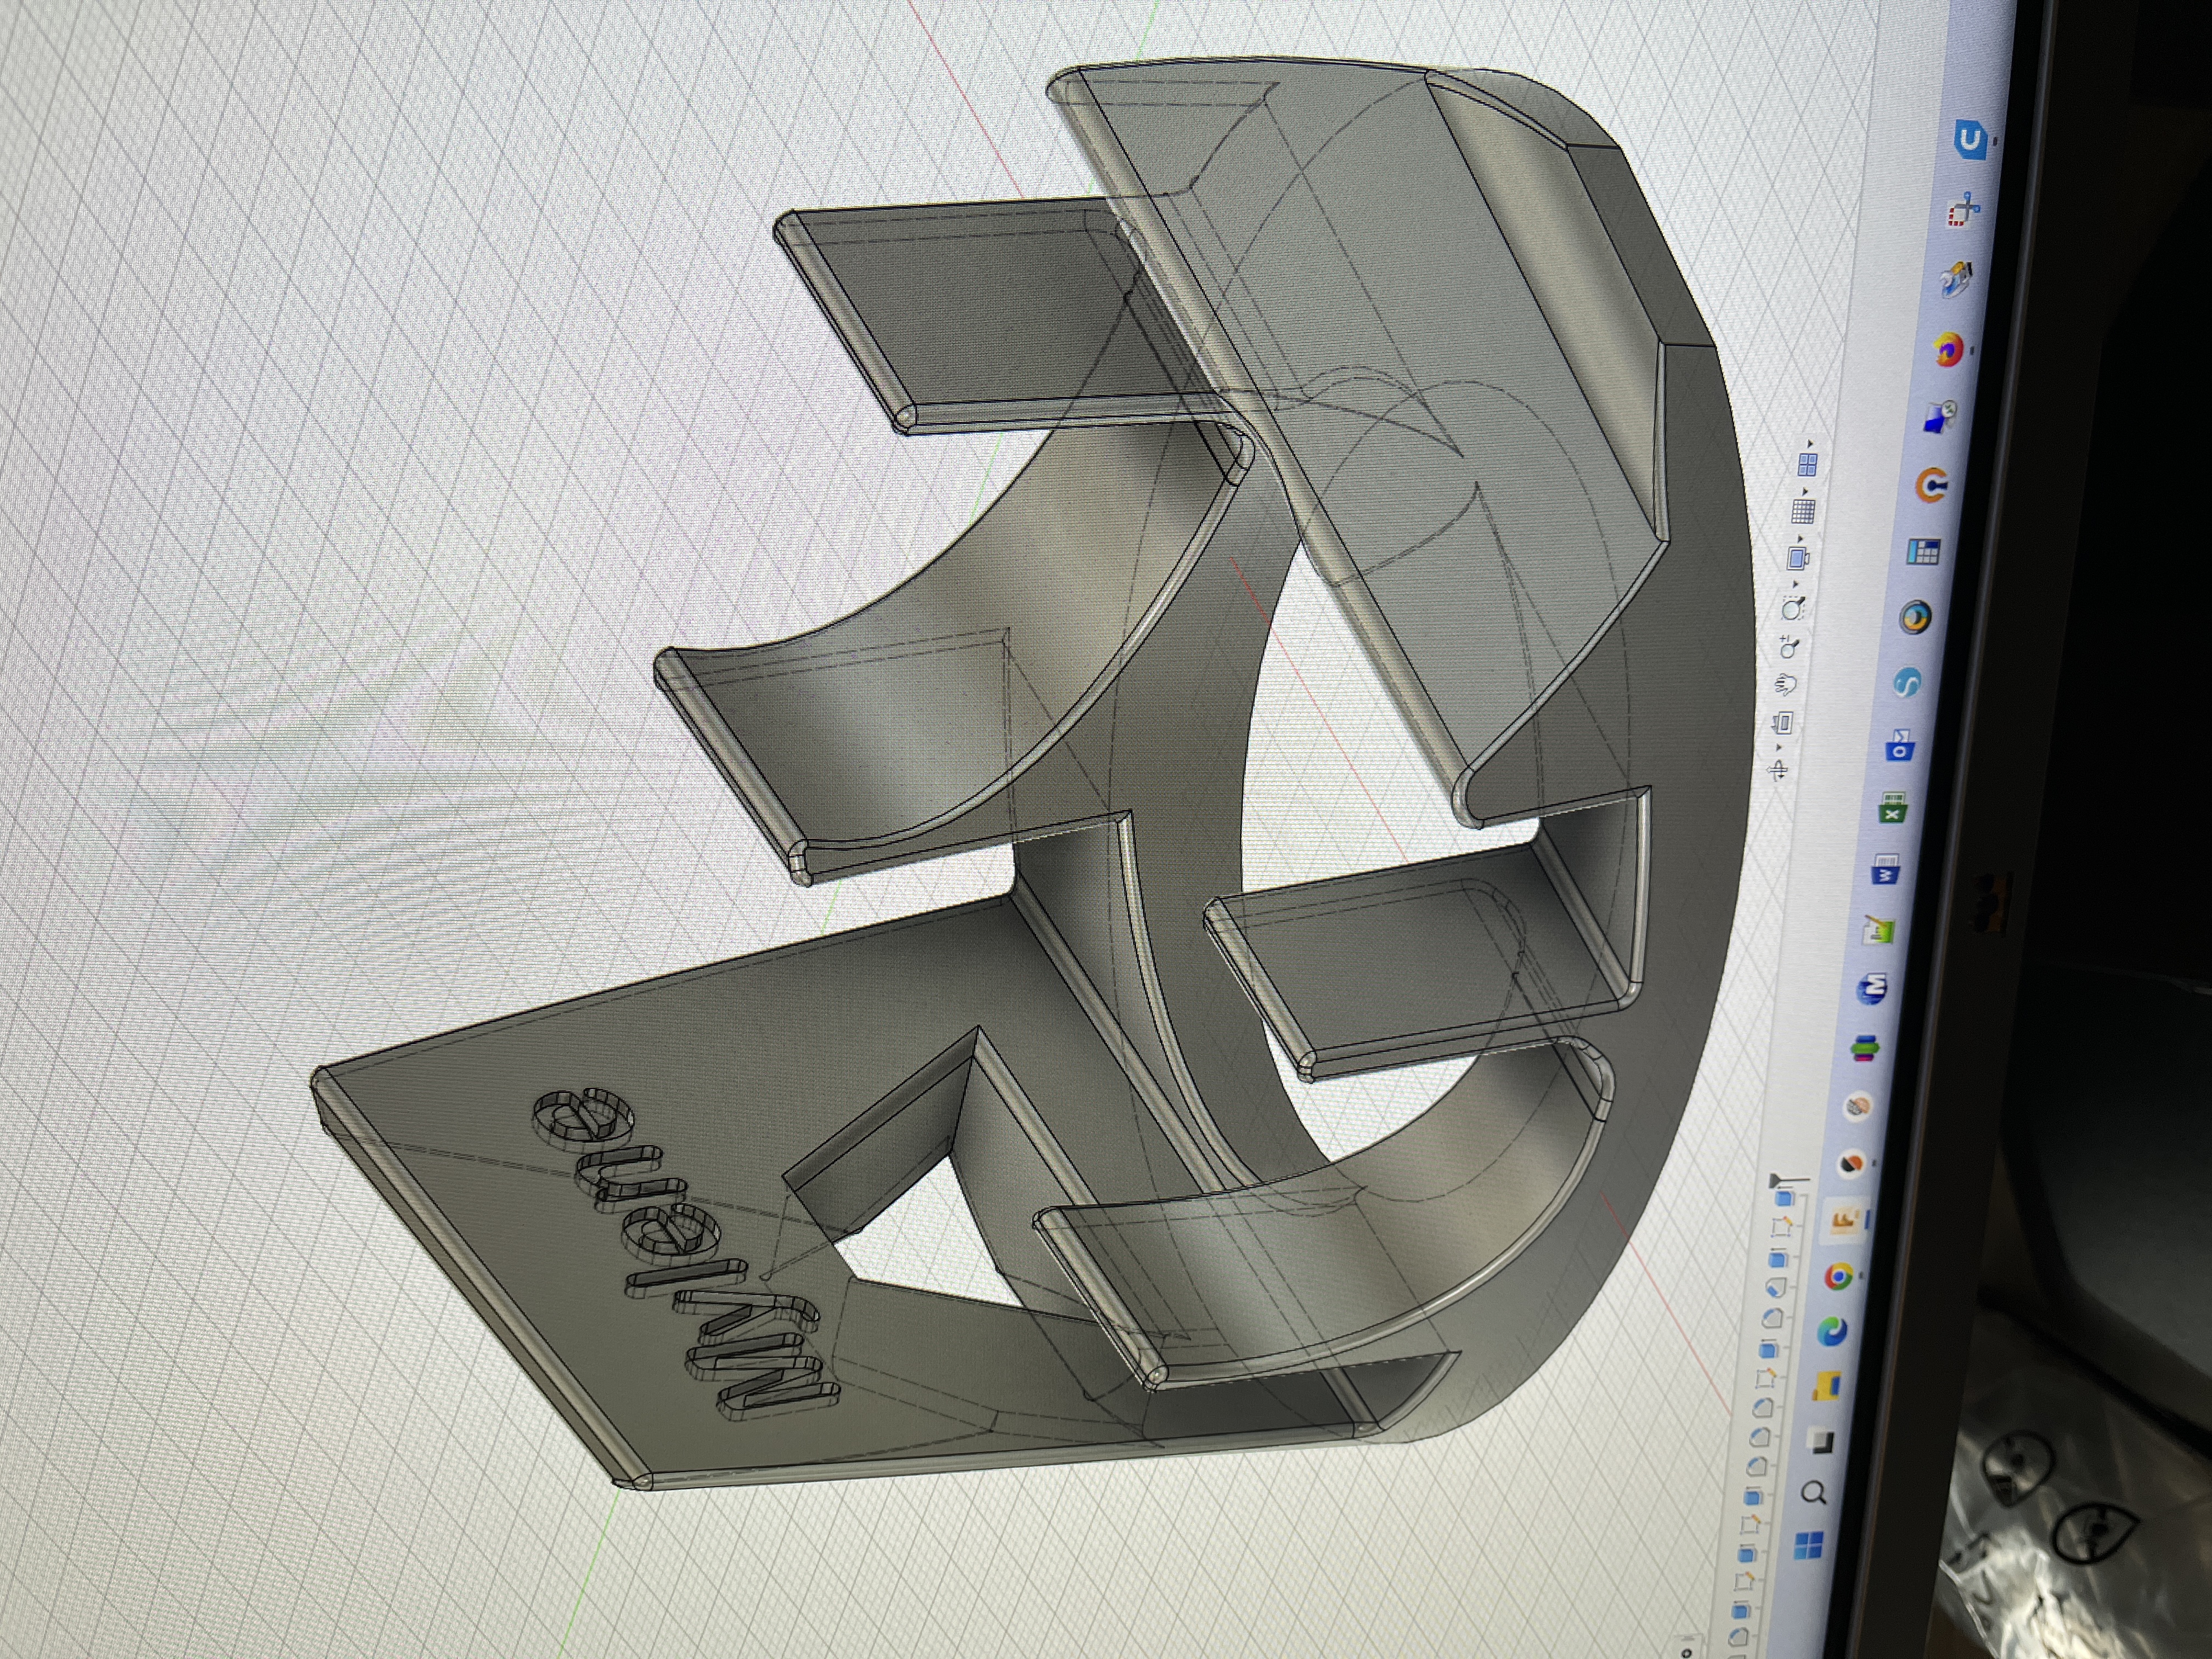Screen dimensions: 2212x1659
Task: Open the Snipping Tool taskbar icon
Action: [x=1963, y=211]
